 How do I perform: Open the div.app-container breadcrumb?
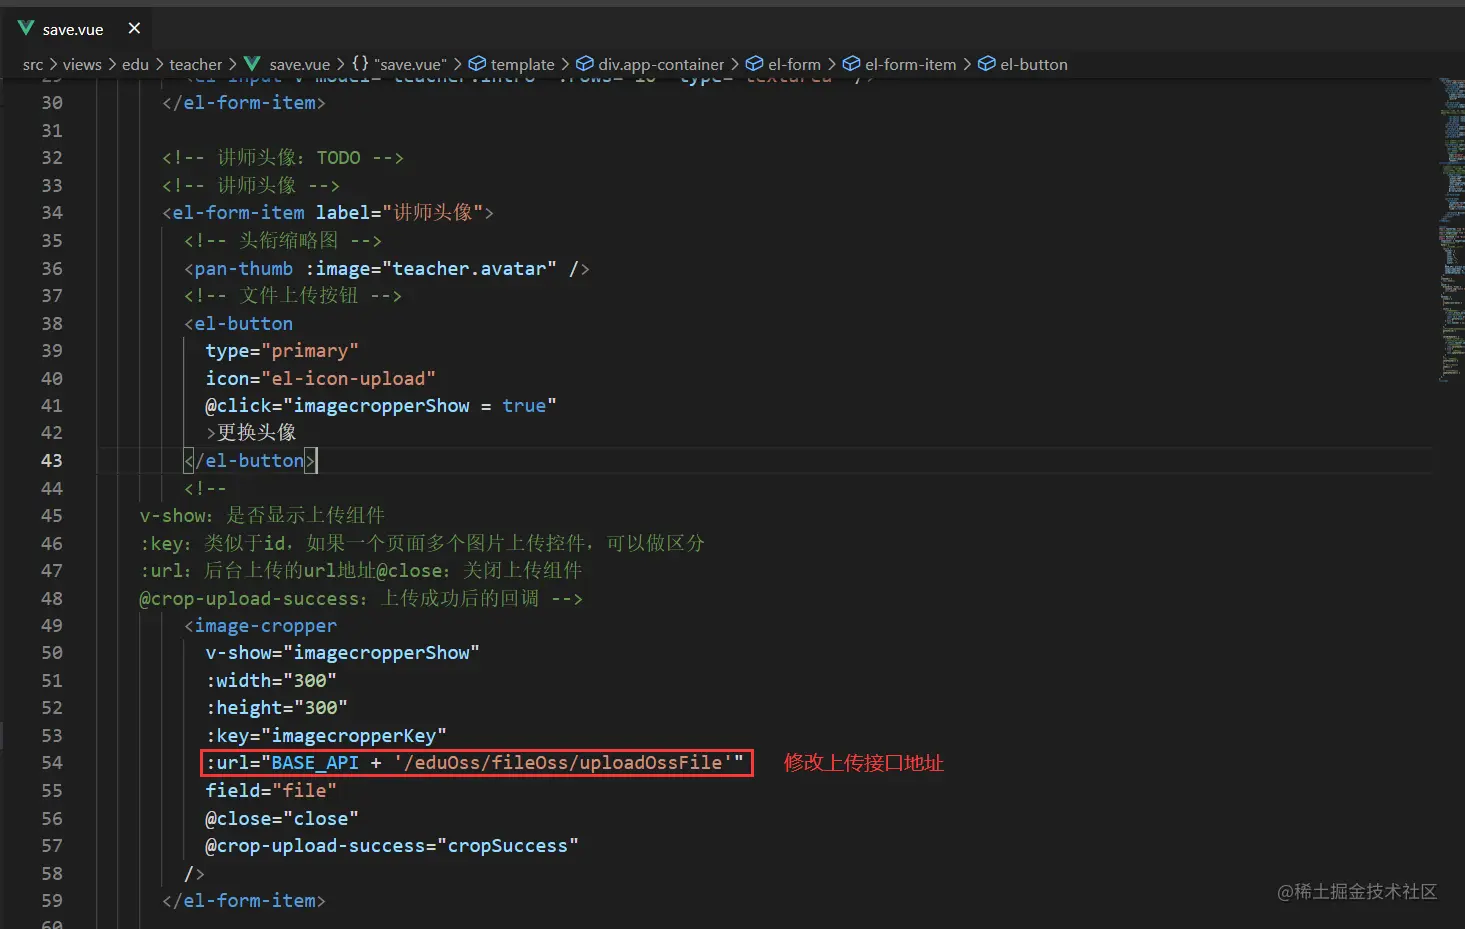click(x=661, y=65)
